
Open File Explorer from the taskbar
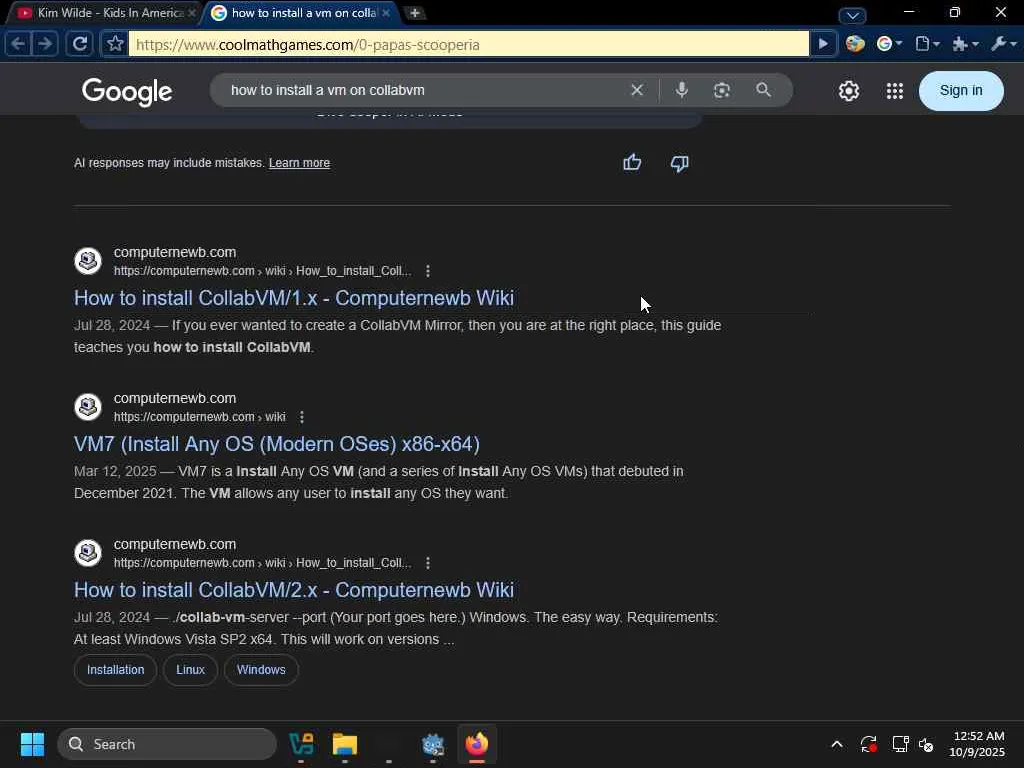pyautogui.click(x=345, y=744)
